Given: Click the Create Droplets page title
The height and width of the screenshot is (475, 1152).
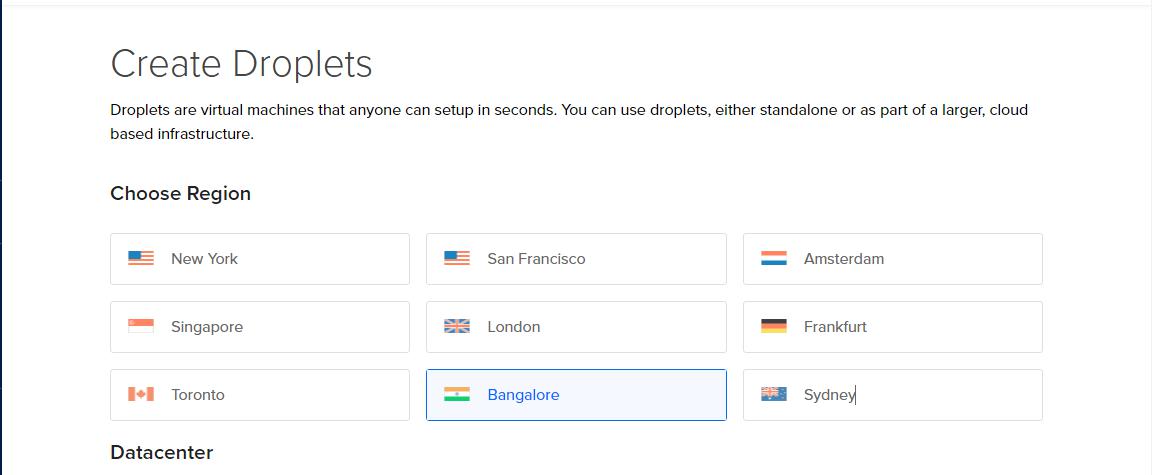Looking at the screenshot, I should click(x=241, y=64).
